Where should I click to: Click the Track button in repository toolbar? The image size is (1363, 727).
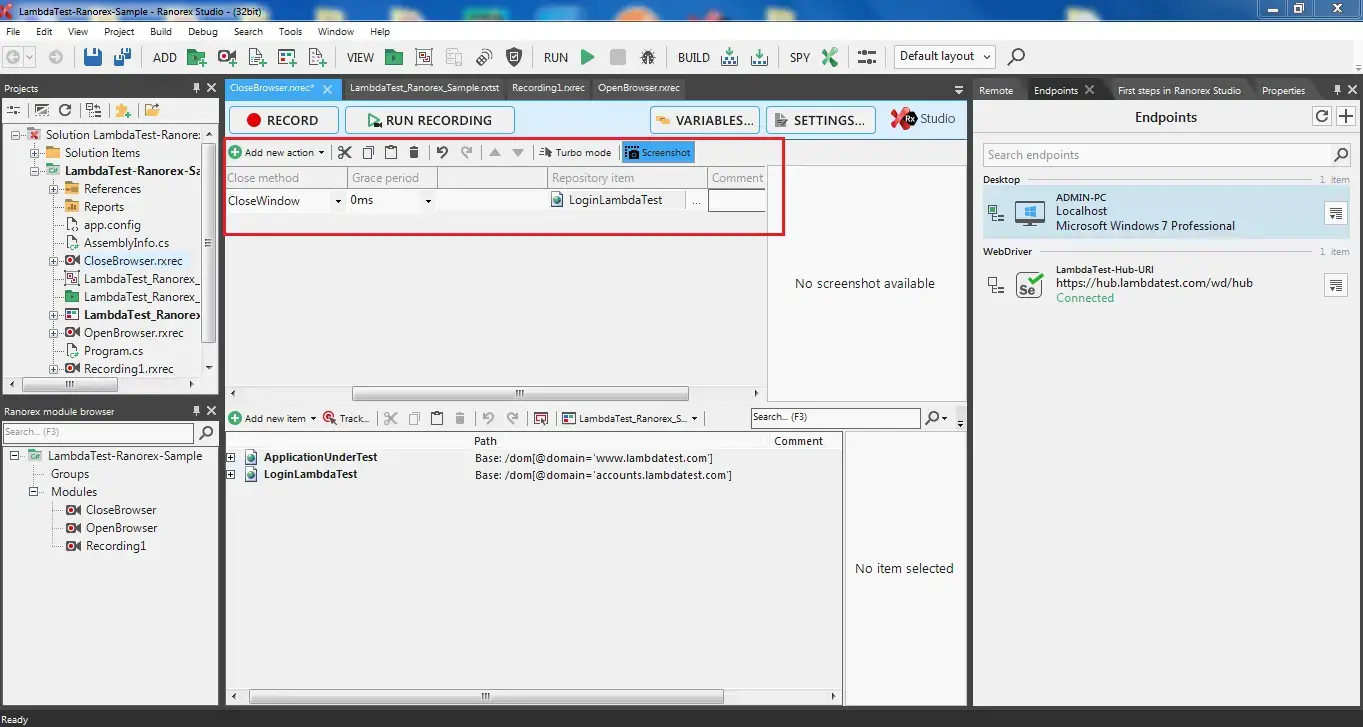[346, 418]
